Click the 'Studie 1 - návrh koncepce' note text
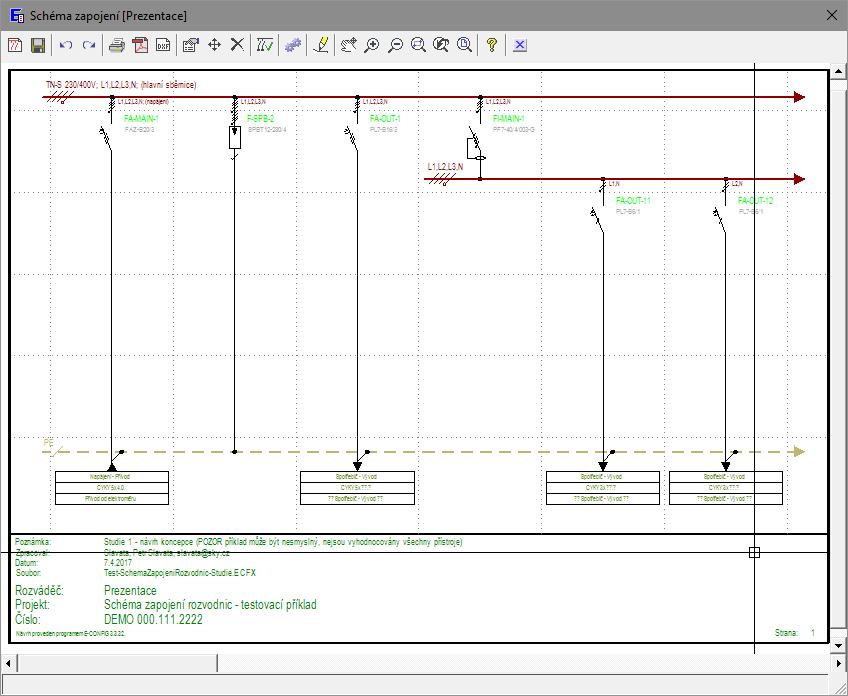Screen dimensions: 848x696 148,542
